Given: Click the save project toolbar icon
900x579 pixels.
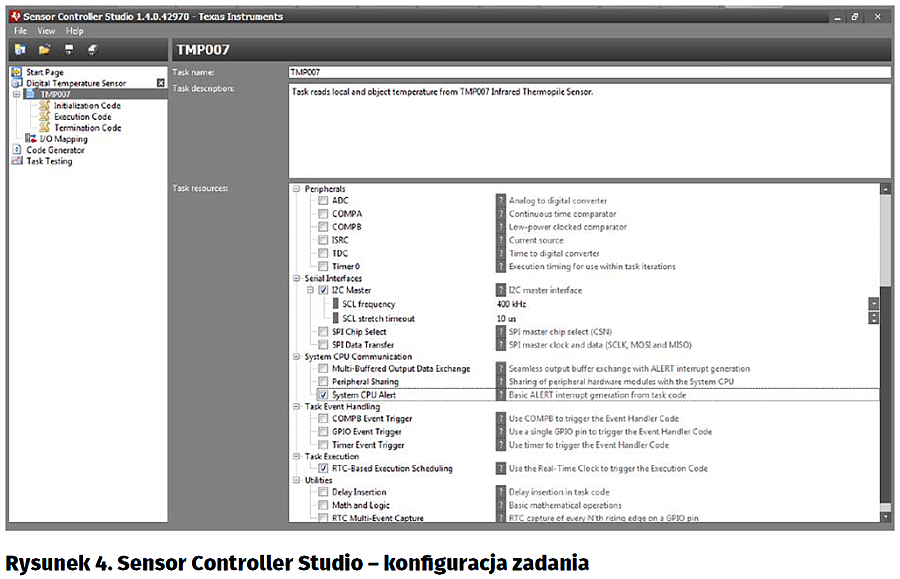Looking at the screenshot, I should tap(68, 49).
